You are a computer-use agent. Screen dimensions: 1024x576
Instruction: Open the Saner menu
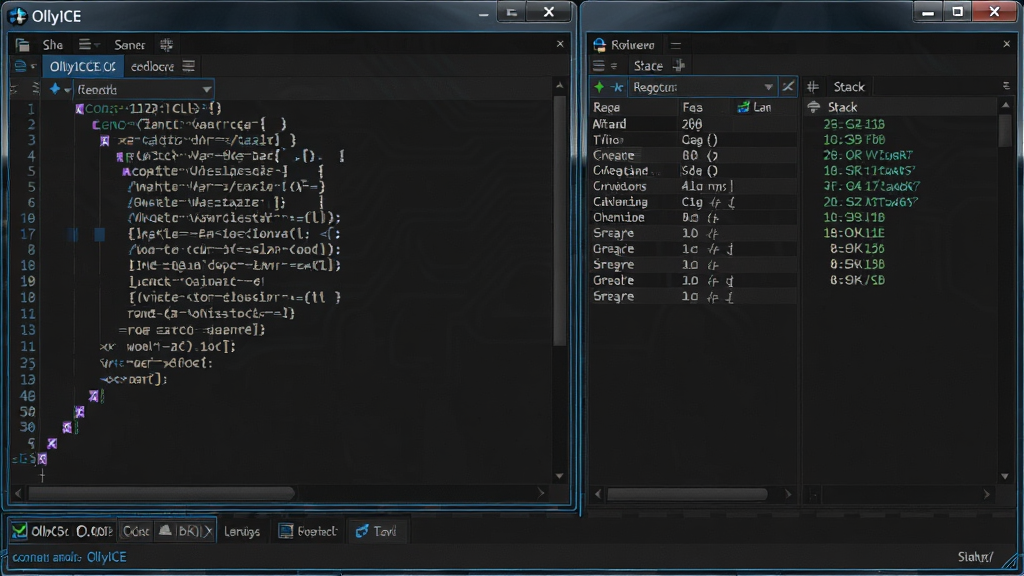(129, 45)
